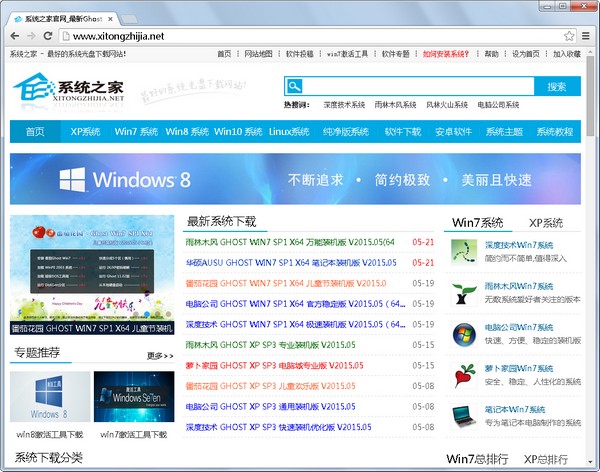600x472 pixels.
Task: Expand 更多>> beside 专题推荐
Action: coord(160,355)
